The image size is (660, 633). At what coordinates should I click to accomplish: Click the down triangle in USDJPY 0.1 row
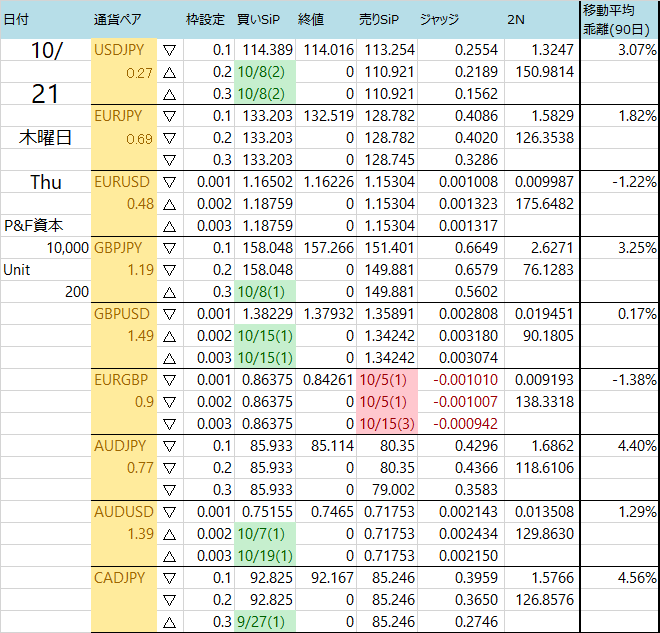tap(170, 51)
